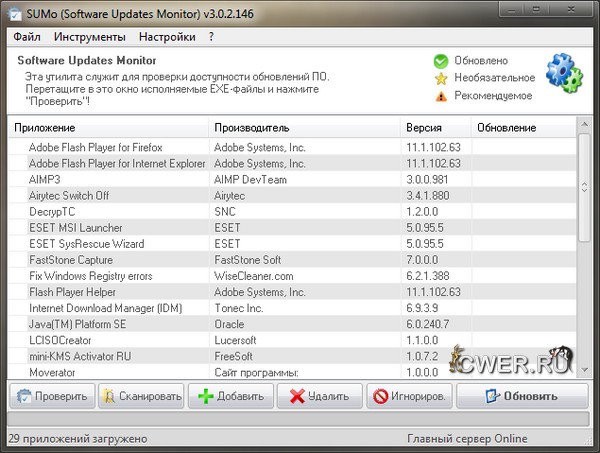The width and height of the screenshot is (600, 453).
Task: Click the scrollbar up arrow
Action: point(584,124)
